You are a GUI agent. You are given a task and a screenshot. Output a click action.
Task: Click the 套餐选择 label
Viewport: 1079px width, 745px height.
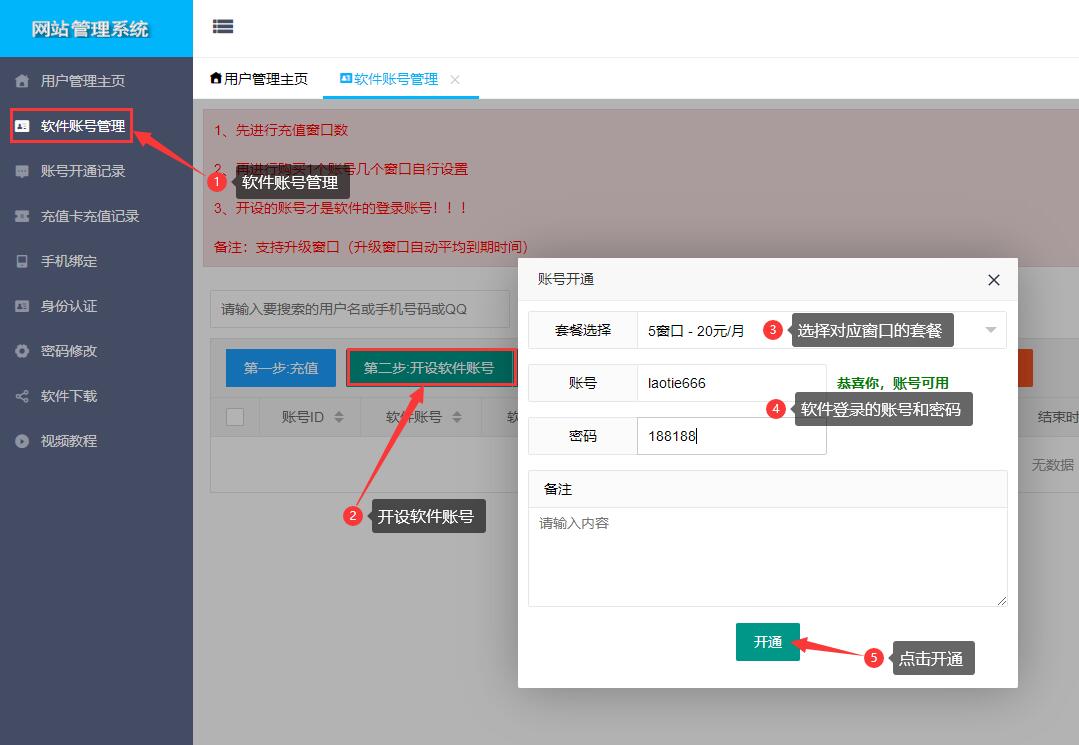click(x=583, y=330)
